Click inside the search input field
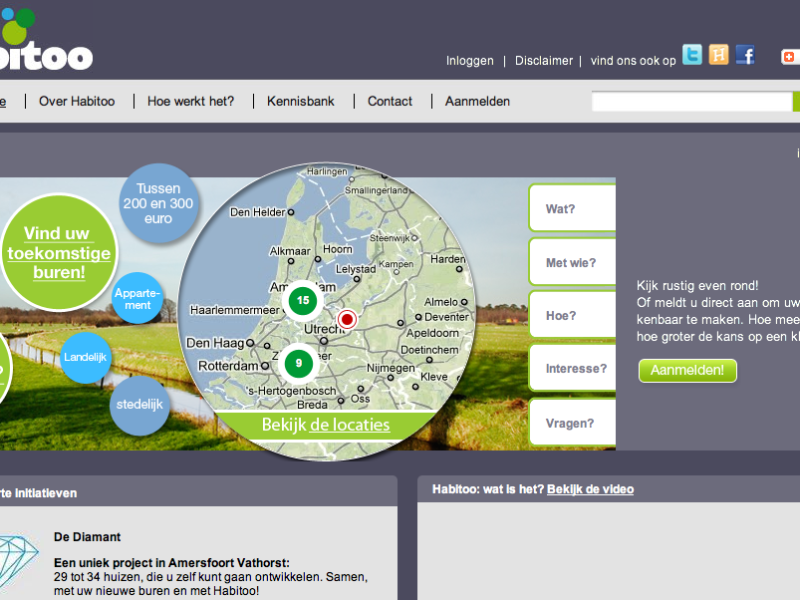This screenshot has height=600, width=800. pos(692,102)
